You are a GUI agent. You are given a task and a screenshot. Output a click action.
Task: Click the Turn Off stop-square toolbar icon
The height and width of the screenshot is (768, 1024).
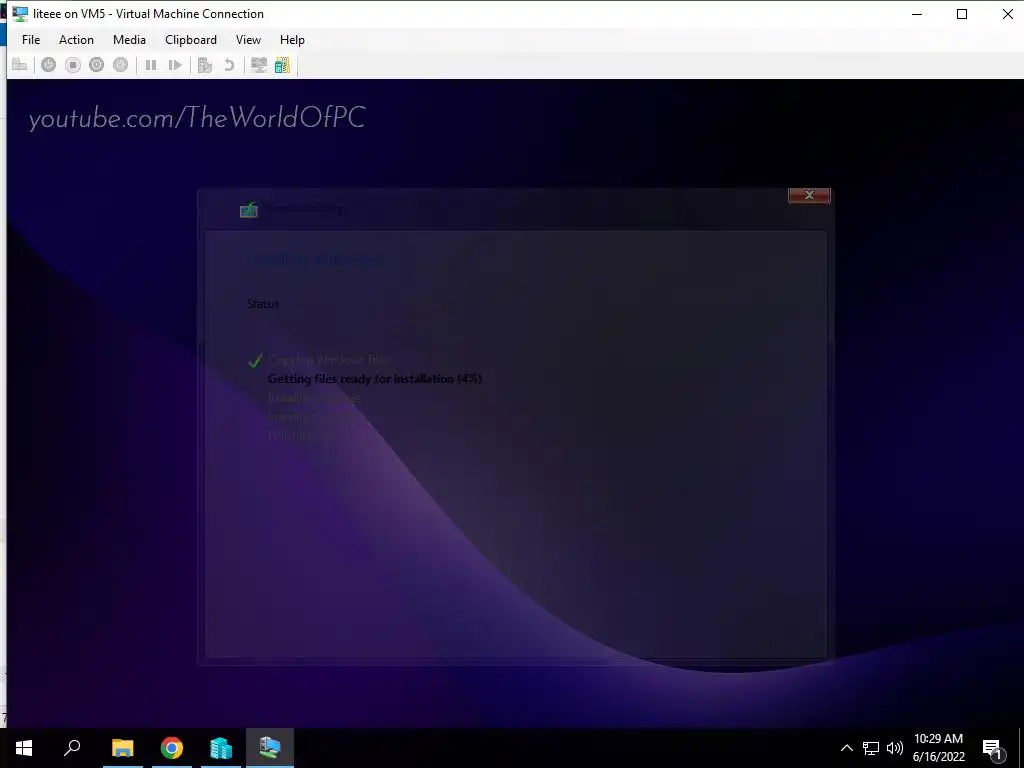coord(72,65)
